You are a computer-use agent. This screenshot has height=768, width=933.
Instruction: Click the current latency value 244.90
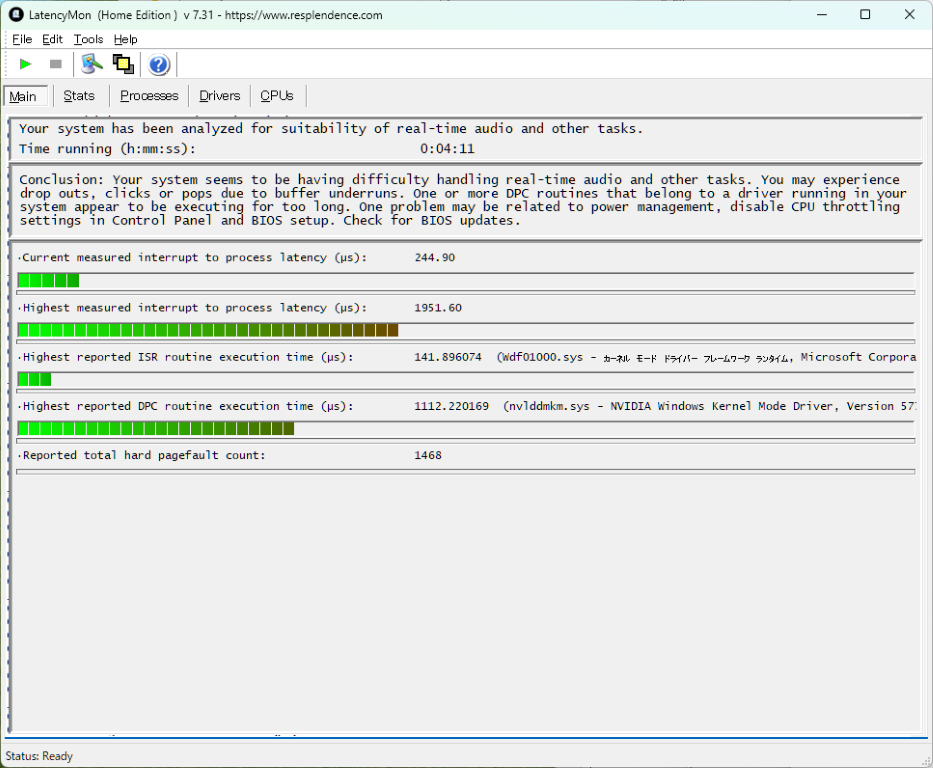434,258
